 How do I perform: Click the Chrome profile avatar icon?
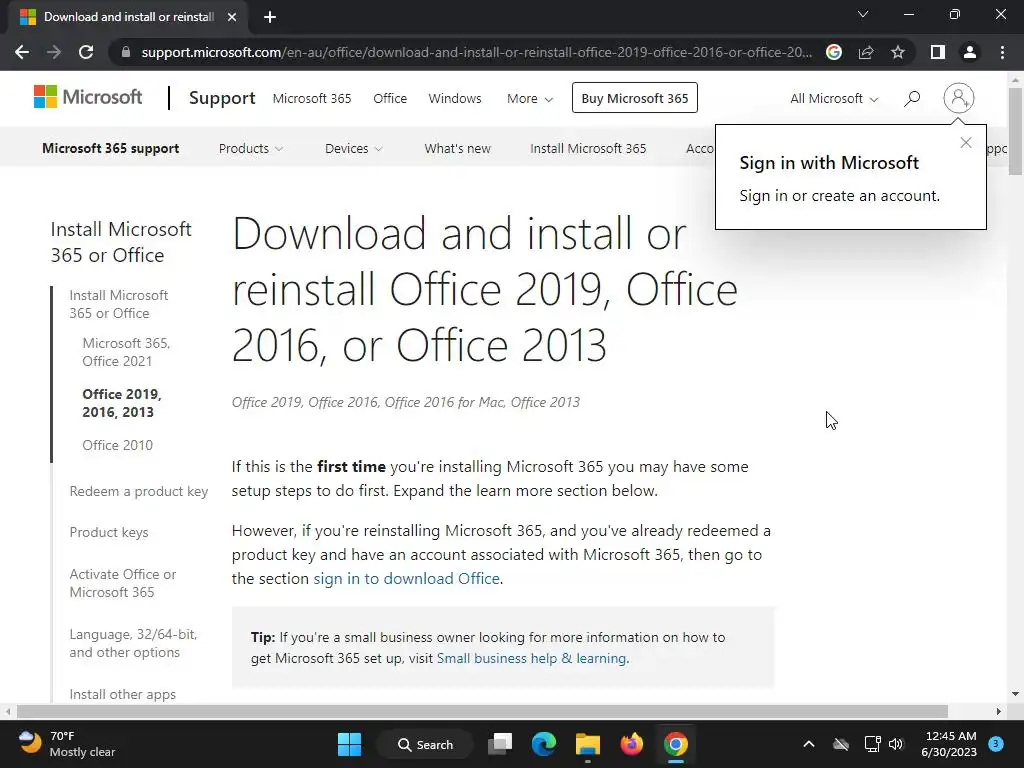point(970,52)
